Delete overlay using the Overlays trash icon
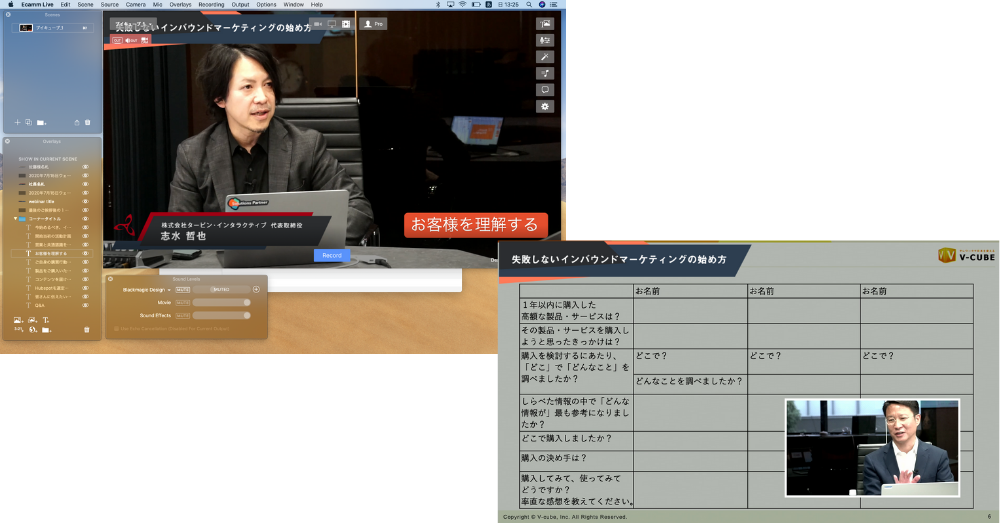This screenshot has height=523, width=1000. tap(86, 329)
